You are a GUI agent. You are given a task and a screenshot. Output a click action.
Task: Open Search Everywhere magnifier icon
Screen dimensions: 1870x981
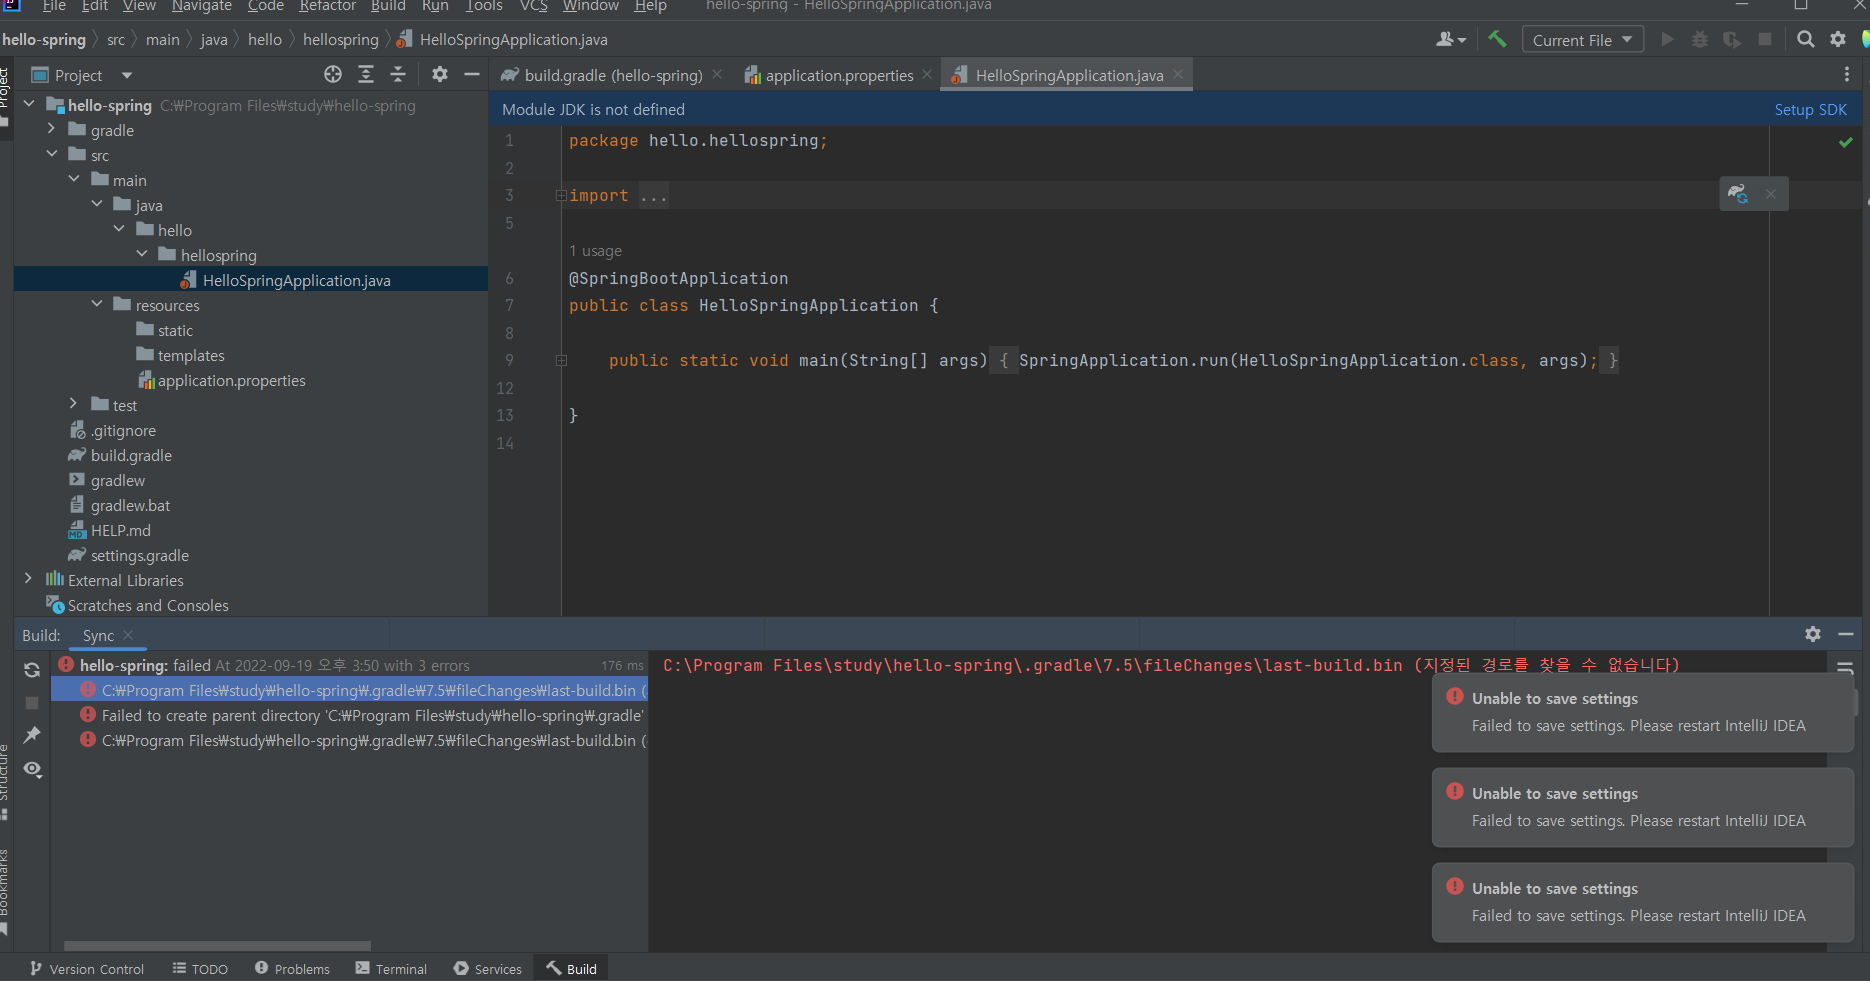pyautogui.click(x=1805, y=39)
